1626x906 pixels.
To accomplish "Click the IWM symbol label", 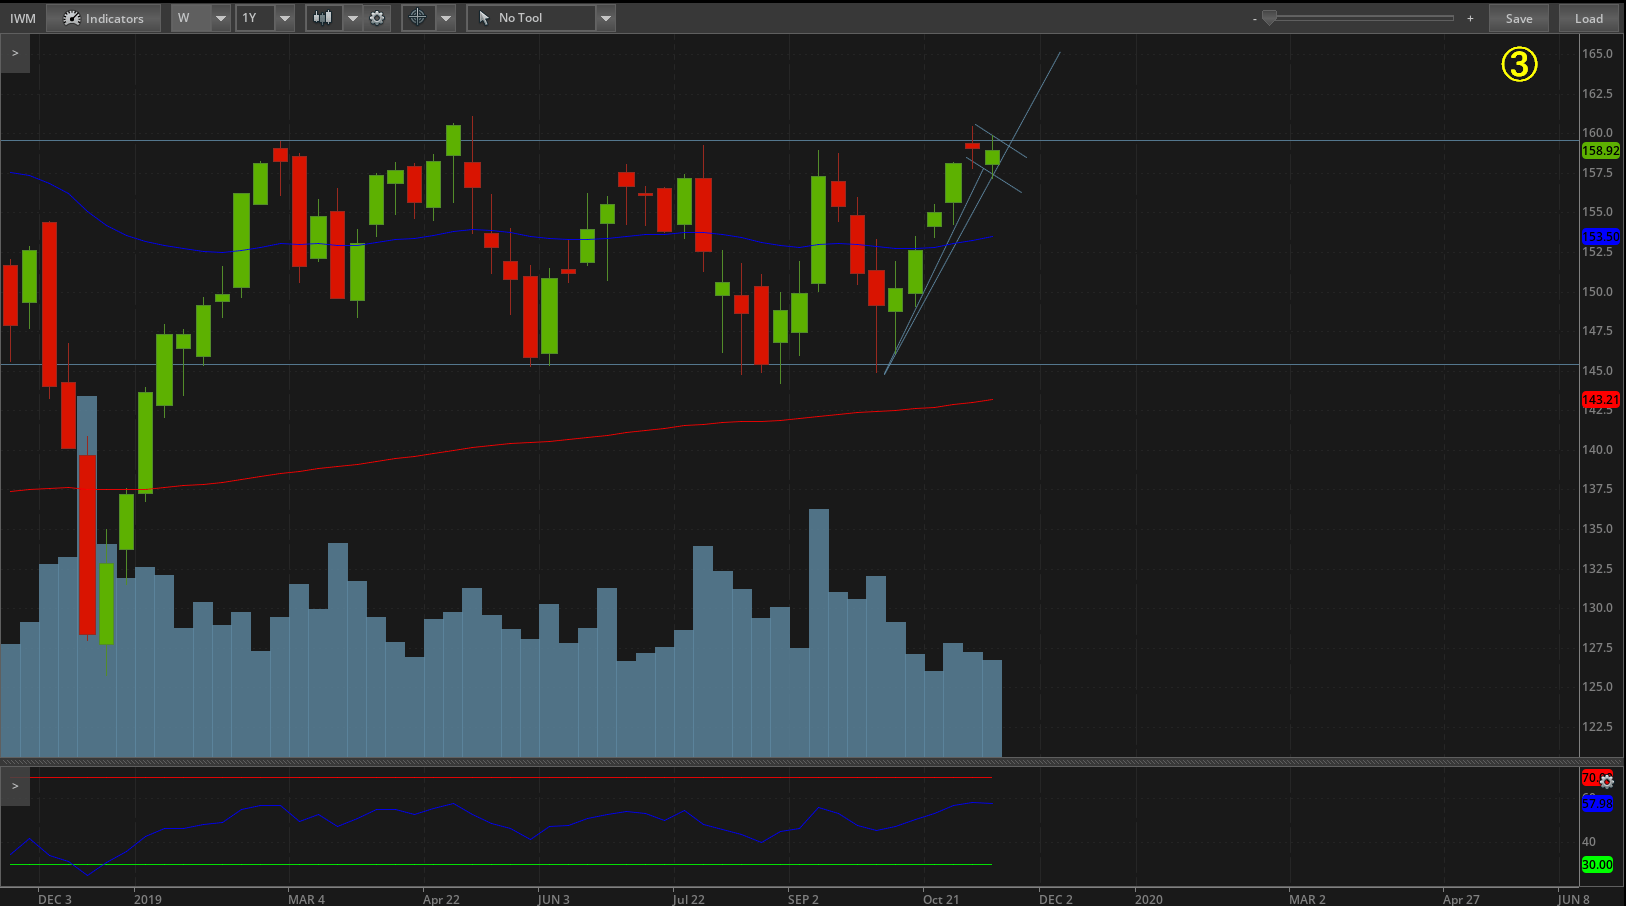I will (x=22, y=17).
